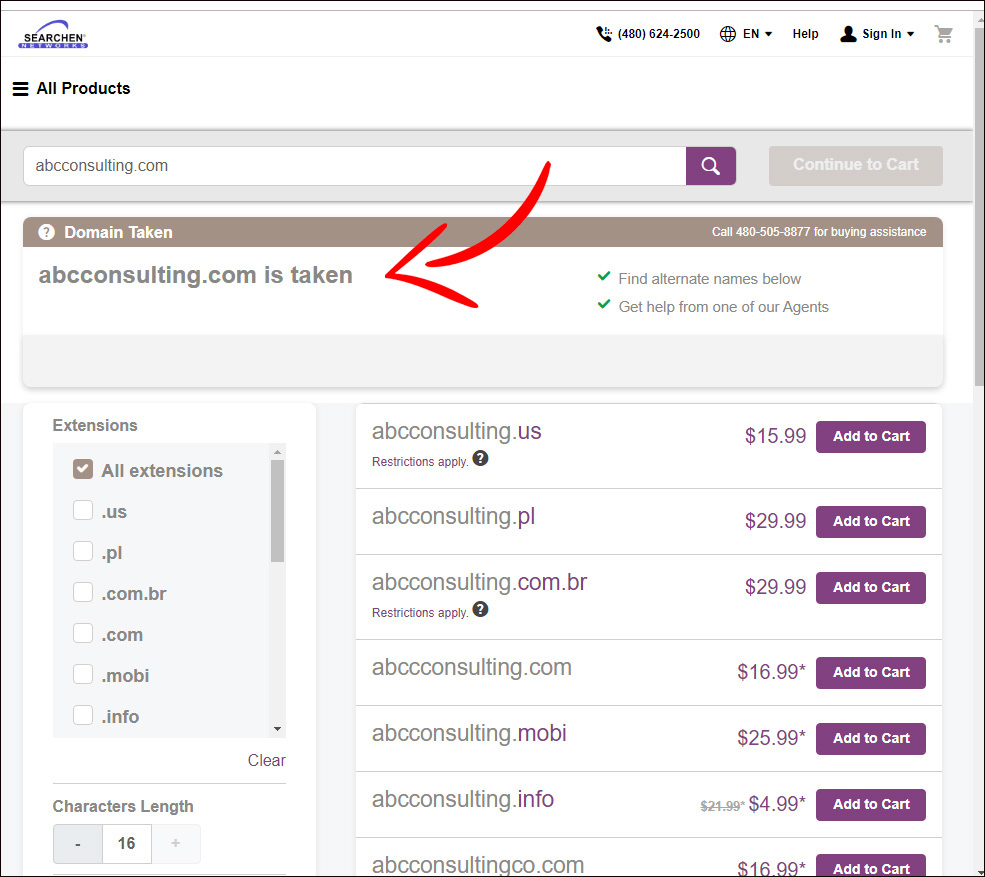Image resolution: width=985 pixels, height=877 pixels.
Task: Open restrictions help icon under abcconsulting.us
Action: [481, 459]
